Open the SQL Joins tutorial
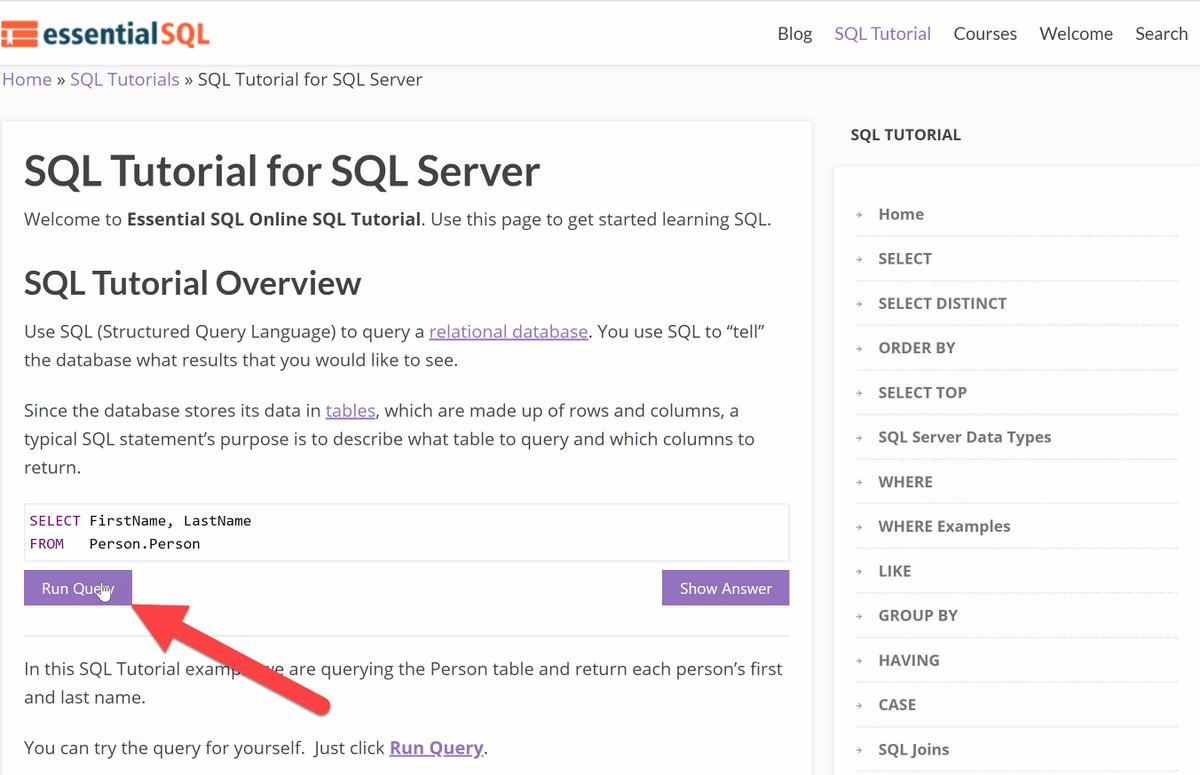1200x775 pixels. [x=914, y=749]
